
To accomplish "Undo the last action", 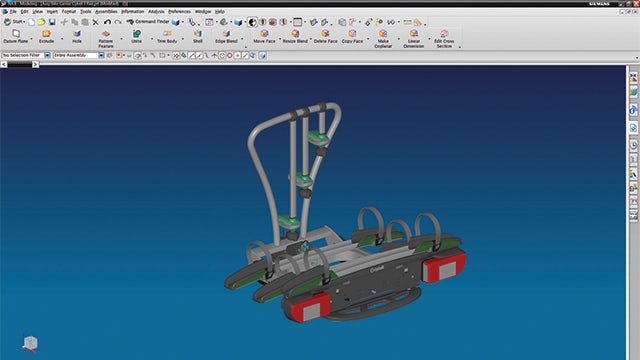I will [107, 22].
